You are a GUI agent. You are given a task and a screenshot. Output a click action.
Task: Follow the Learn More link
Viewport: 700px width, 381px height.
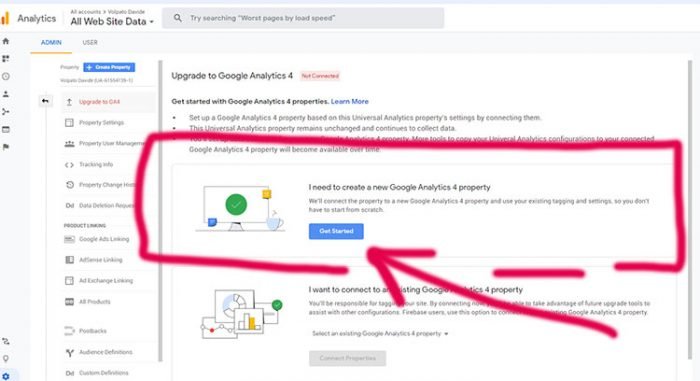coord(350,101)
